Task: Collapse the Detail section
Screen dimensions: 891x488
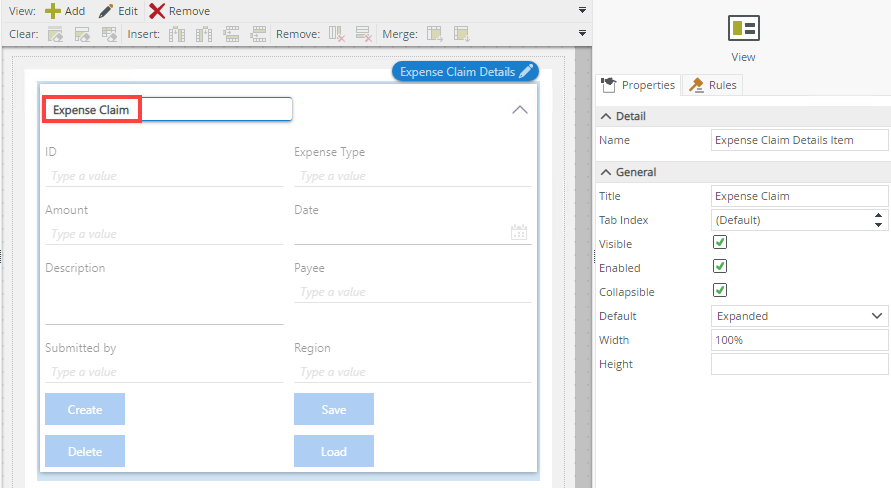Action: [606, 116]
